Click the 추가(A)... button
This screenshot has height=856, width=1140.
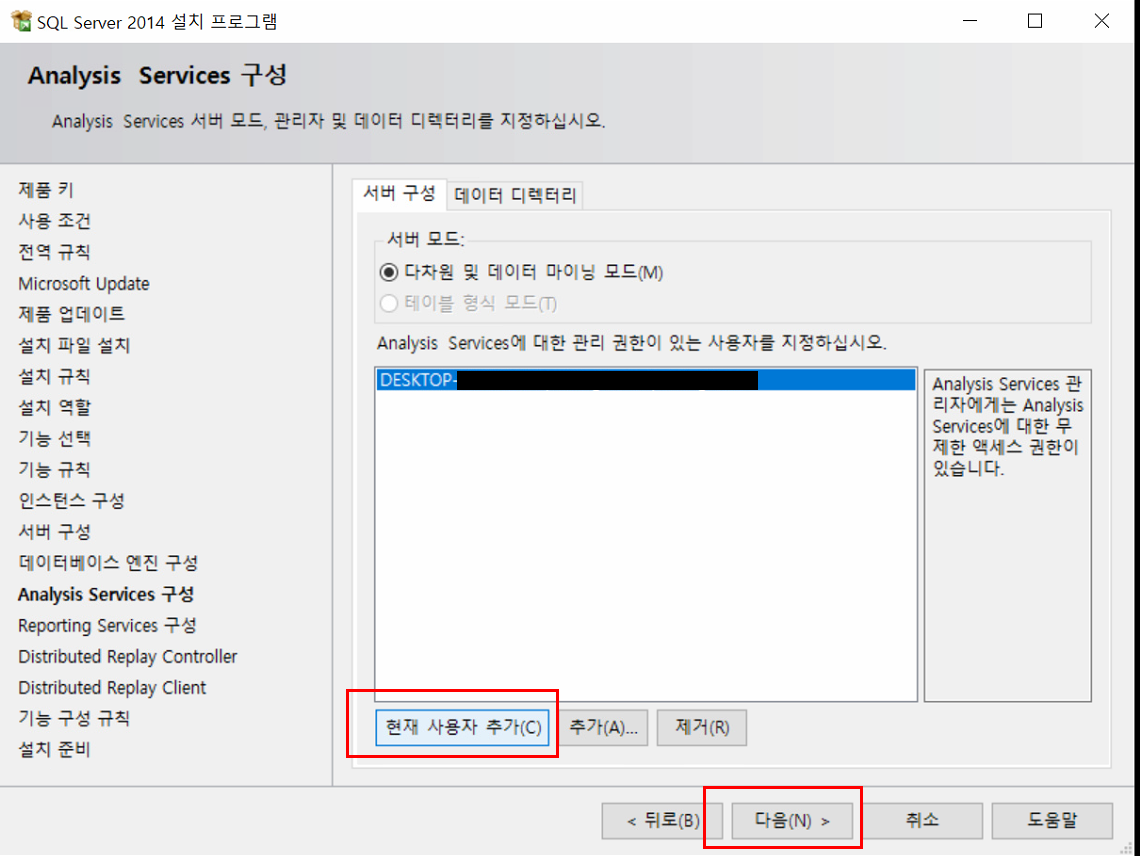[x=603, y=727]
